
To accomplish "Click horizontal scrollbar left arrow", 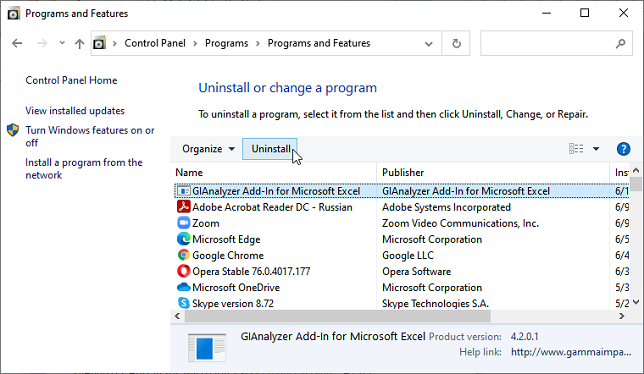I will pos(177,316).
